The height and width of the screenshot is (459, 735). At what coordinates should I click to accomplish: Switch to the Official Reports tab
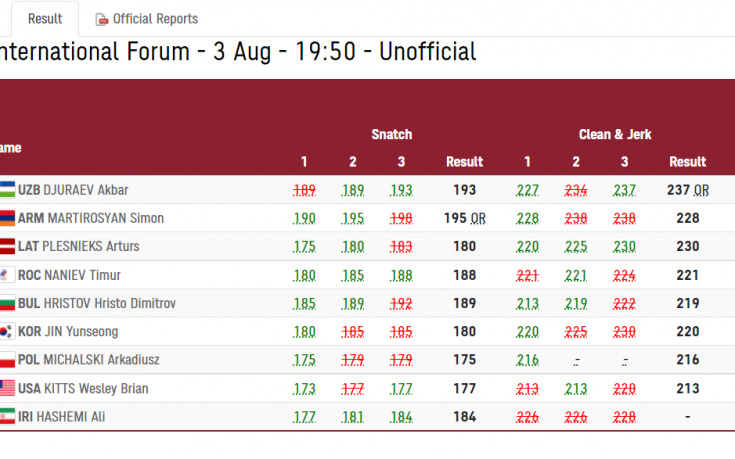pos(147,19)
